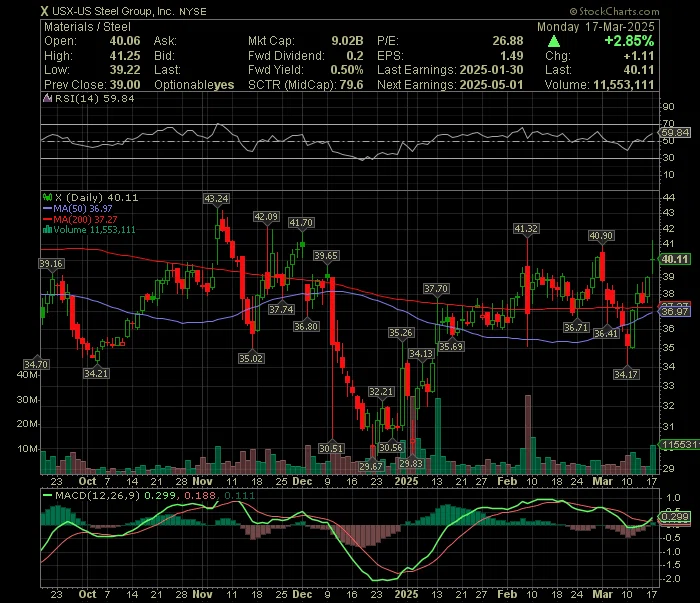Click the 36.80 price label
The width and height of the screenshot is (700, 603).
(x=306, y=327)
